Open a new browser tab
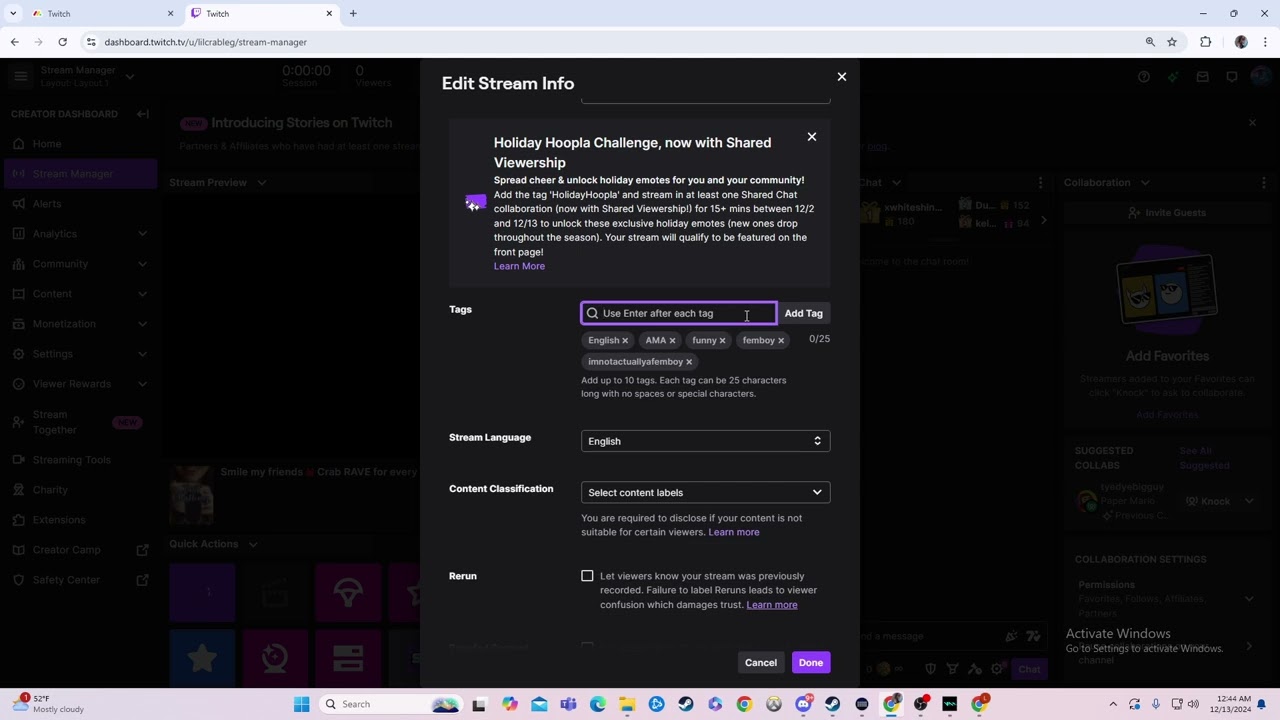 (353, 14)
